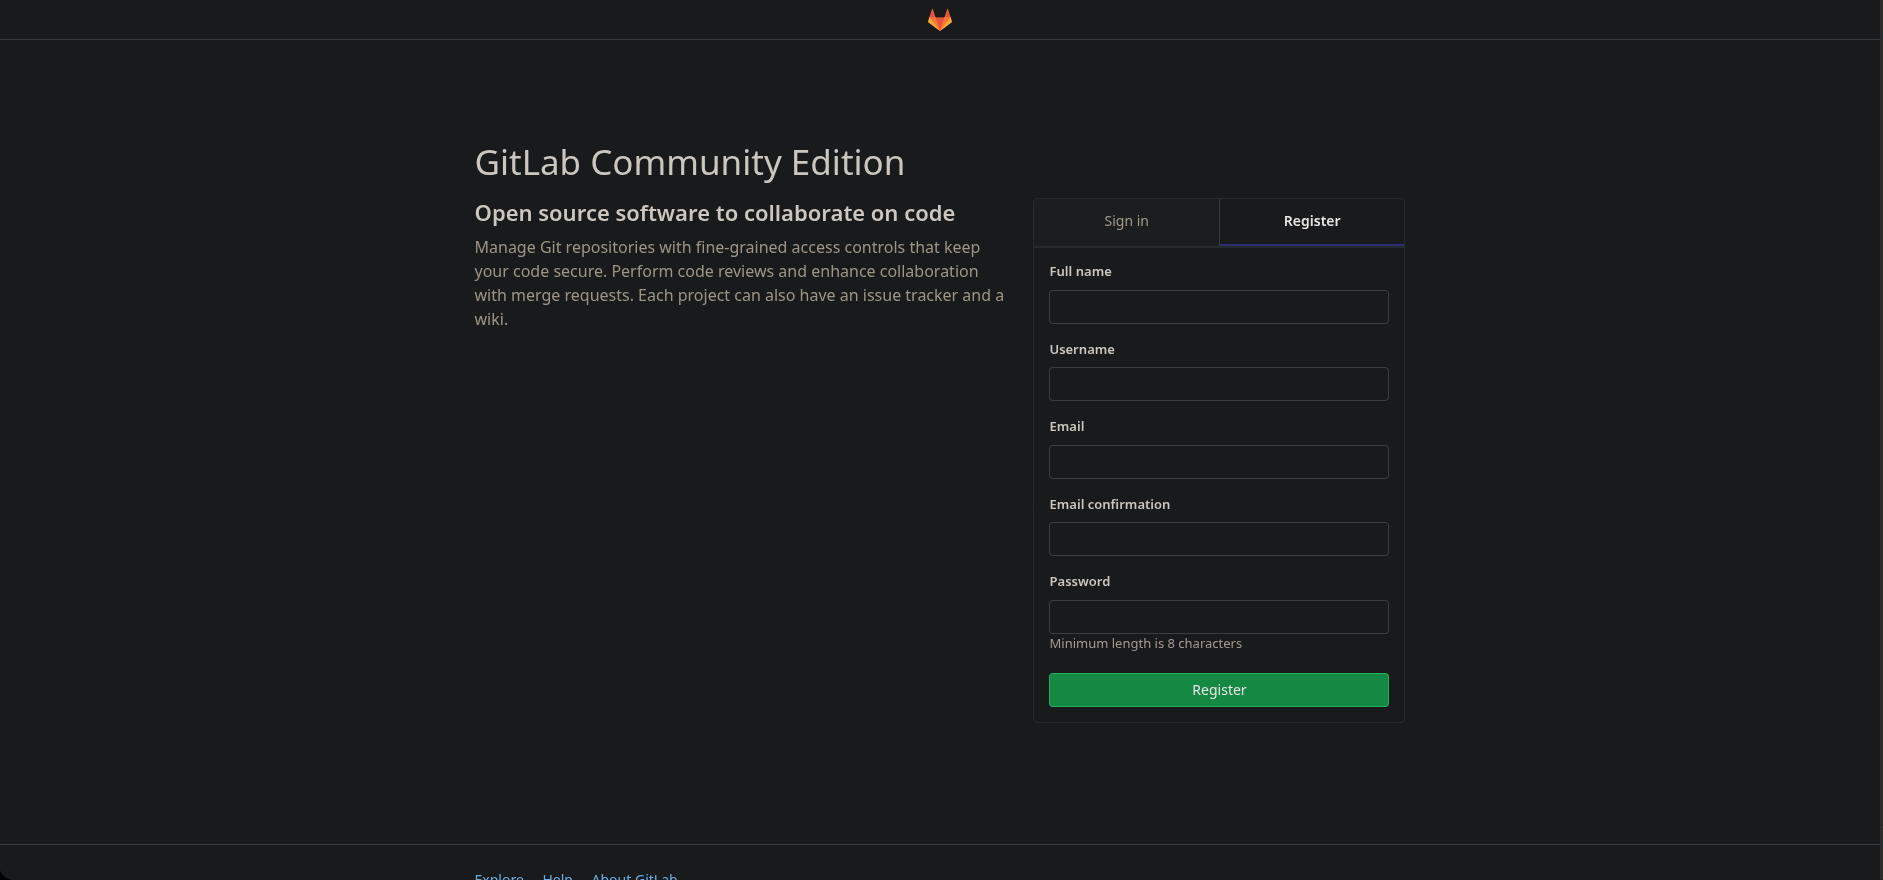This screenshot has width=1883, height=880.
Task: Submit the form with the green Register button
Action: pyautogui.click(x=1219, y=690)
